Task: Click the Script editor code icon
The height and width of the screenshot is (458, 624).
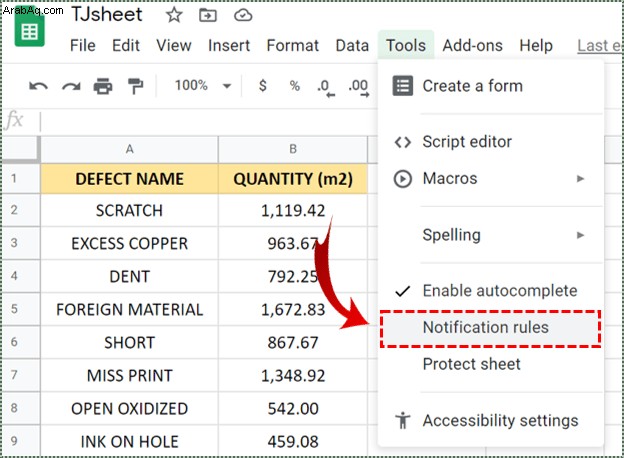Action: pyautogui.click(x=403, y=142)
